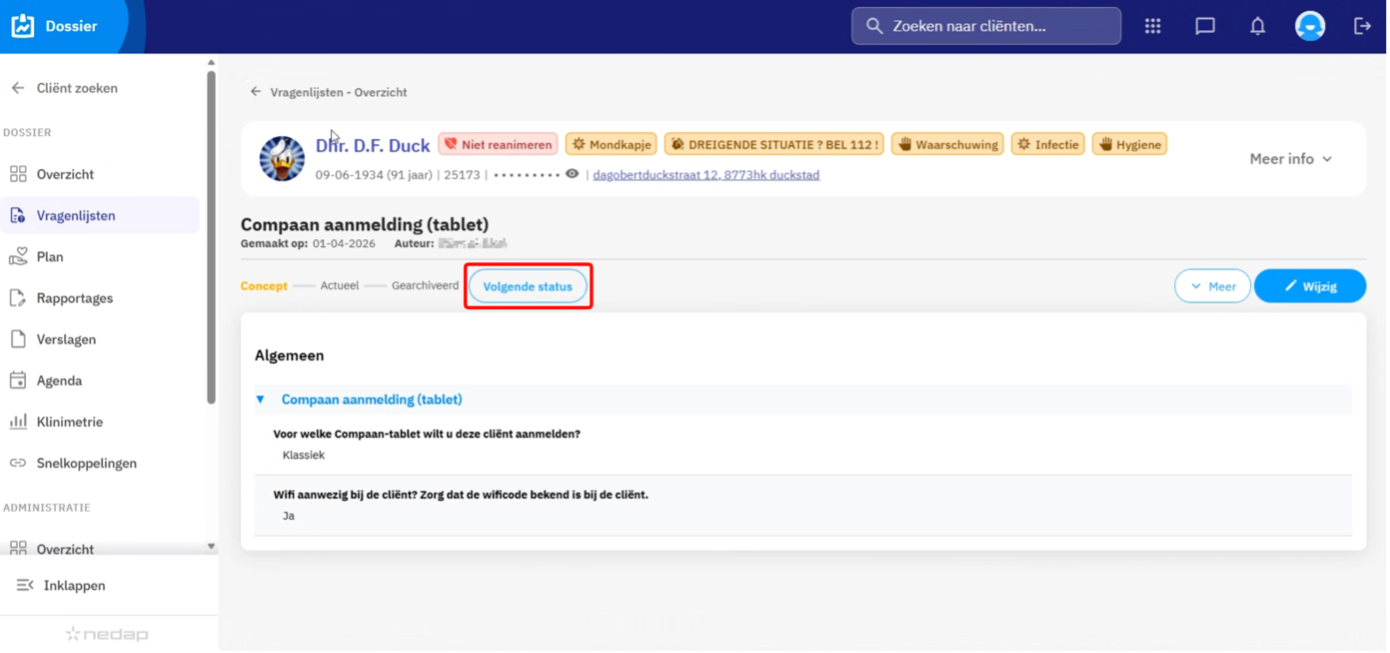Click the answer Klassiek
Screen dimensions: 1390x653
tap(304, 455)
